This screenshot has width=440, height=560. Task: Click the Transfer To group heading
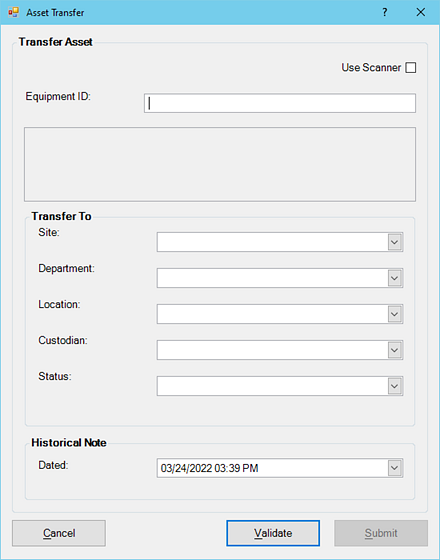61,216
